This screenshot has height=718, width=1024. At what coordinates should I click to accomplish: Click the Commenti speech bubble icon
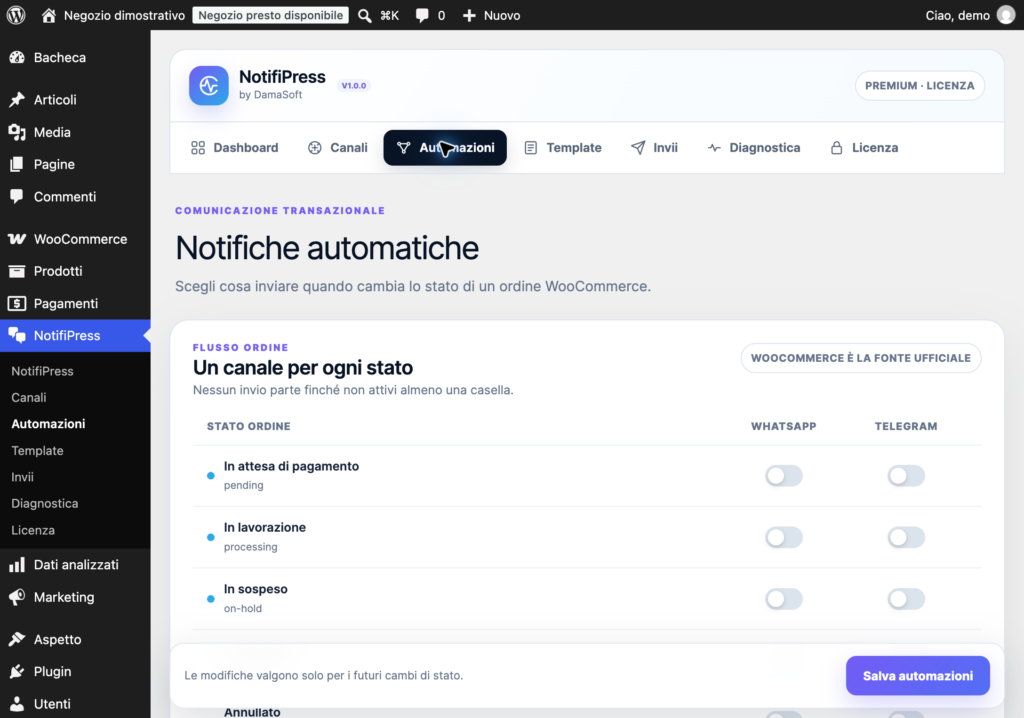coord(17,196)
